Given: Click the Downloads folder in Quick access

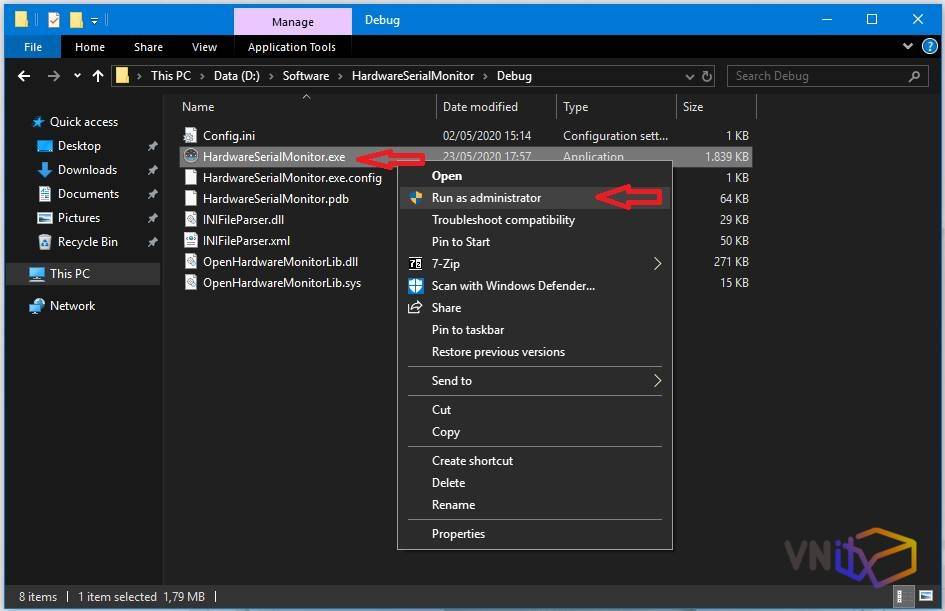Looking at the screenshot, I should pyautogui.click(x=87, y=170).
